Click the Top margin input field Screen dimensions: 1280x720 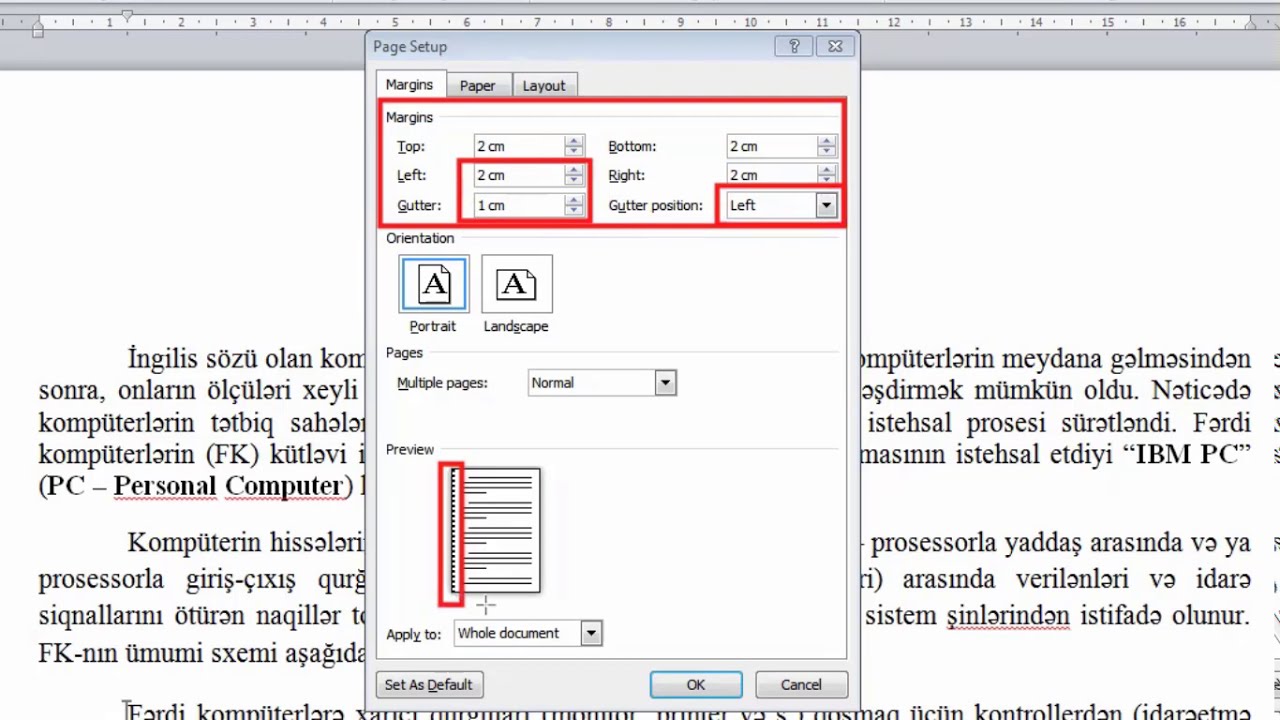pyautogui.click(x=519, y=146)
